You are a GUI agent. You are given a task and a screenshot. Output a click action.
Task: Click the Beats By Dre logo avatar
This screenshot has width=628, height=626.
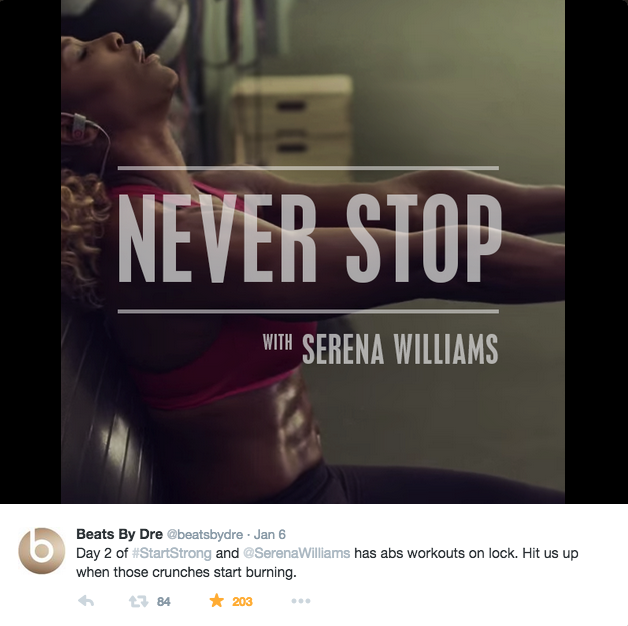(42, 550)
